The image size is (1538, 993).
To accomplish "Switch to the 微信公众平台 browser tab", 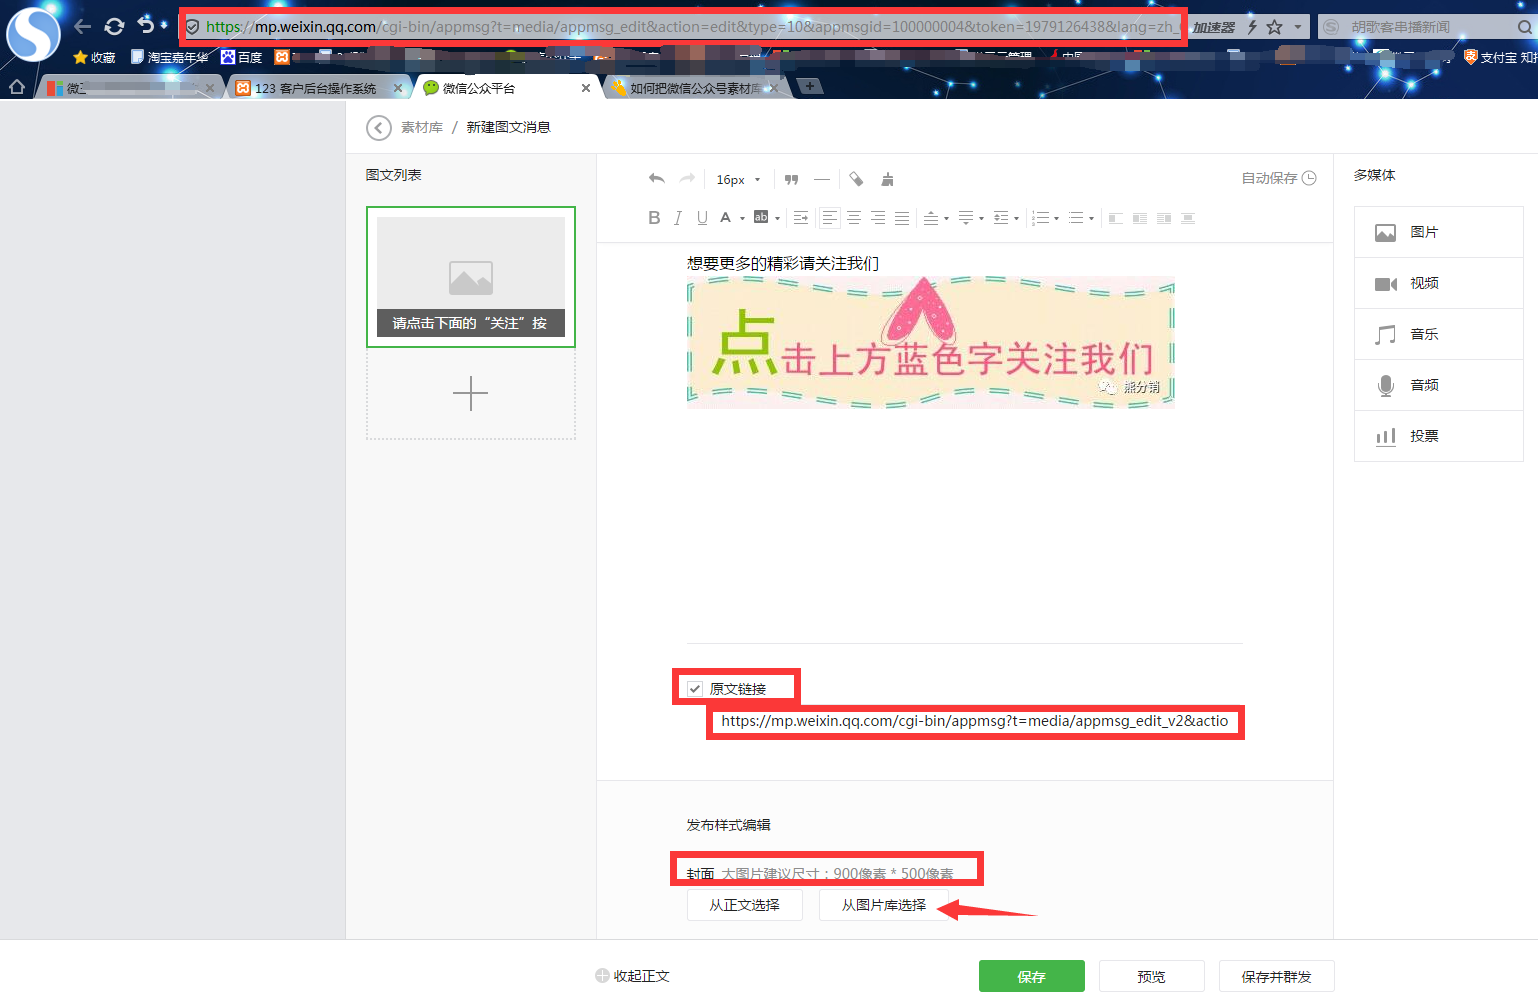I will point(500,88).
